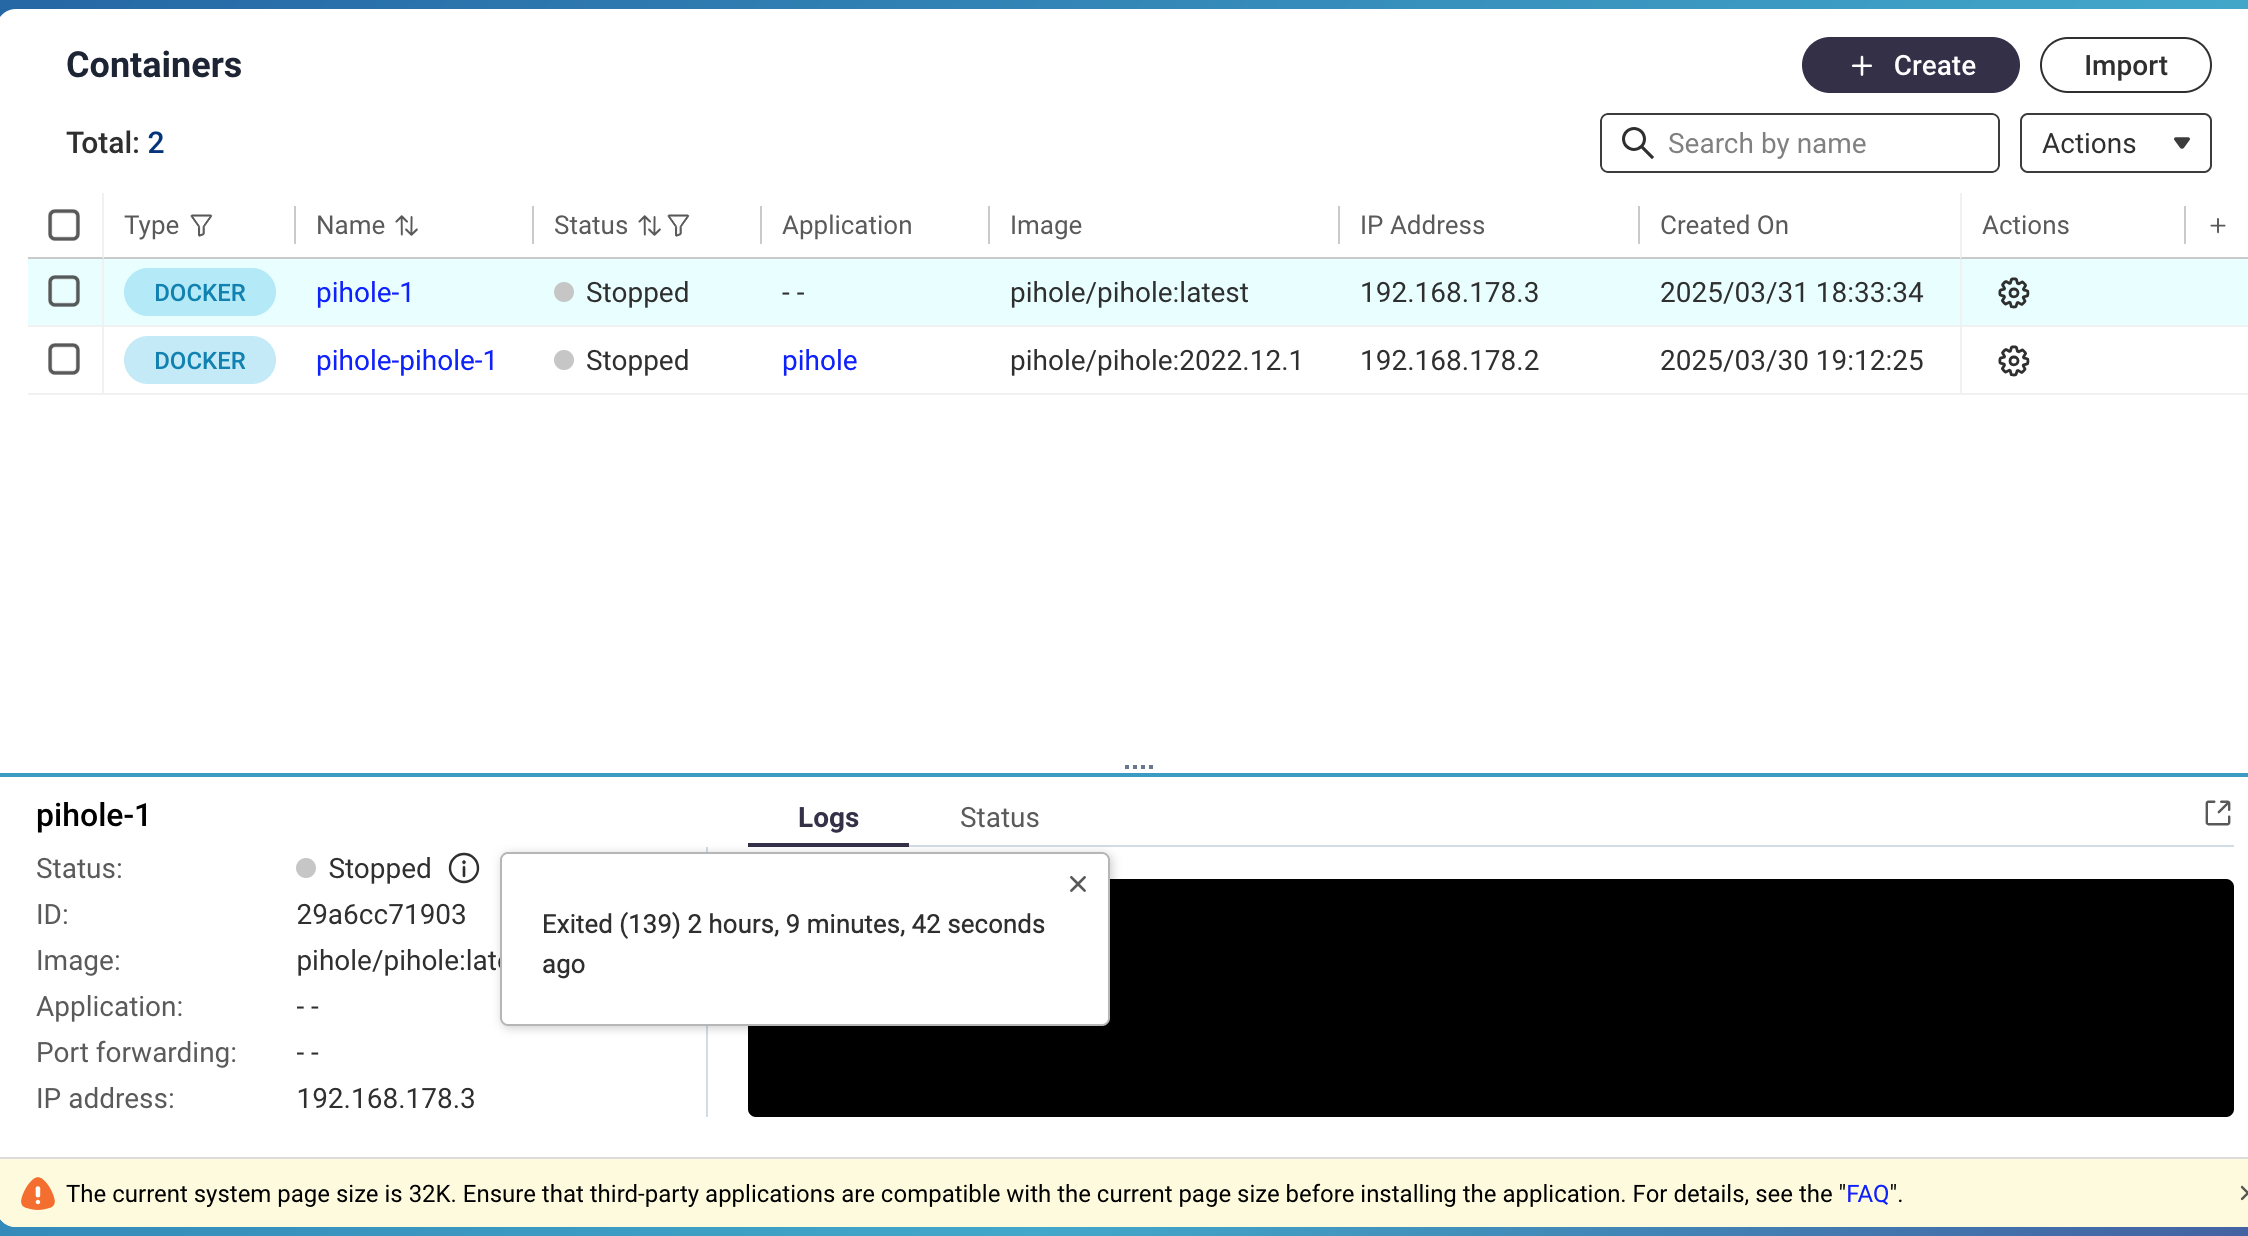
Task: Click the Create container button
Action: click(1910, 66)
